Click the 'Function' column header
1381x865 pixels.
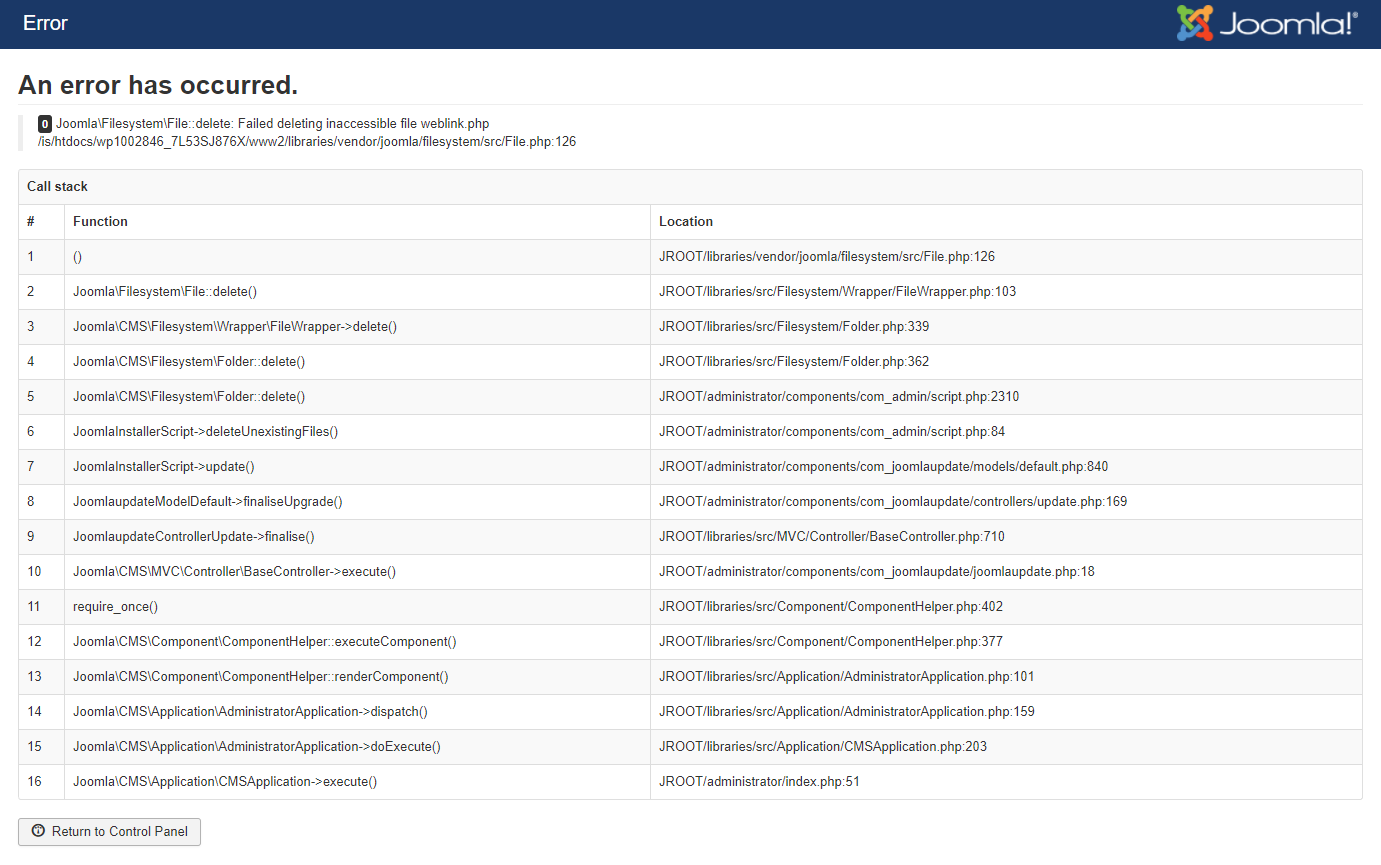(357, 222)
